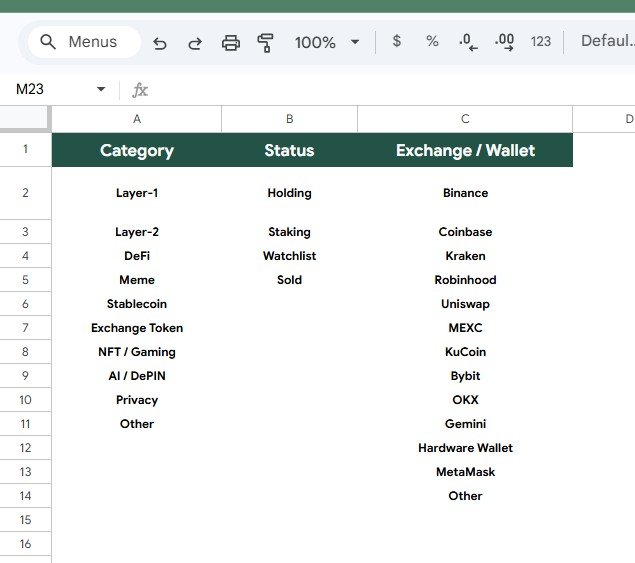Select the Robinhood cell
This screenshot has height=563, width=635.
pos(465,280)
